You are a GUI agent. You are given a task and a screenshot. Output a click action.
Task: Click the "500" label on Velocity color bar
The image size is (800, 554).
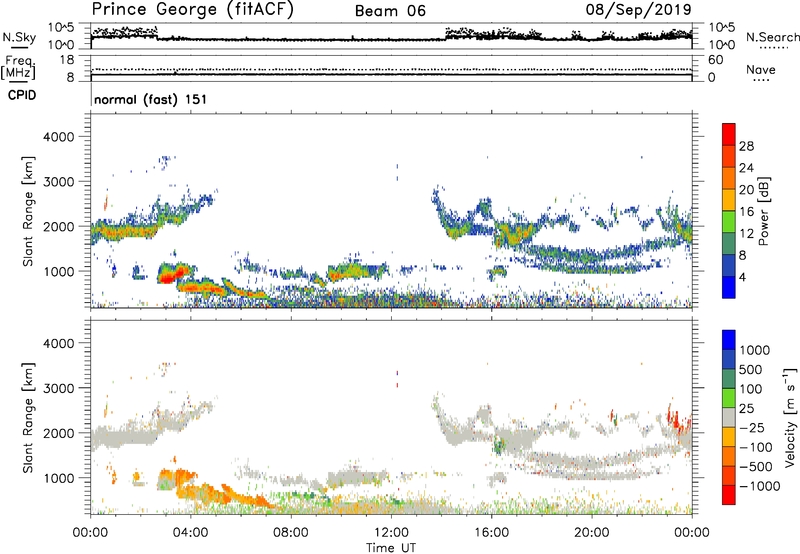click(751, 369)
